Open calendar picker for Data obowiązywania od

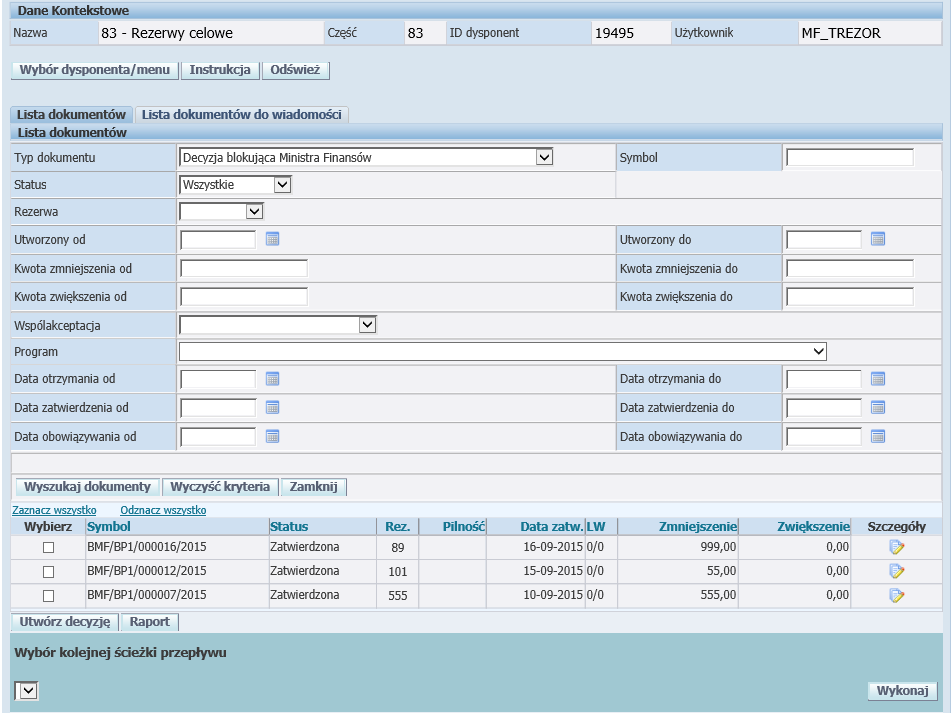point(272,437)
